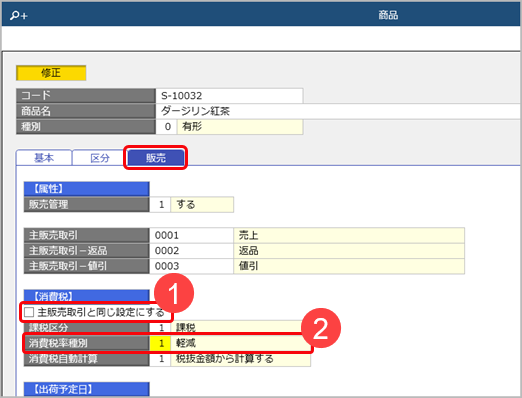
Task: Edit the 商品名 field ダージリン紅茶
Action: [x=338, y=111]
